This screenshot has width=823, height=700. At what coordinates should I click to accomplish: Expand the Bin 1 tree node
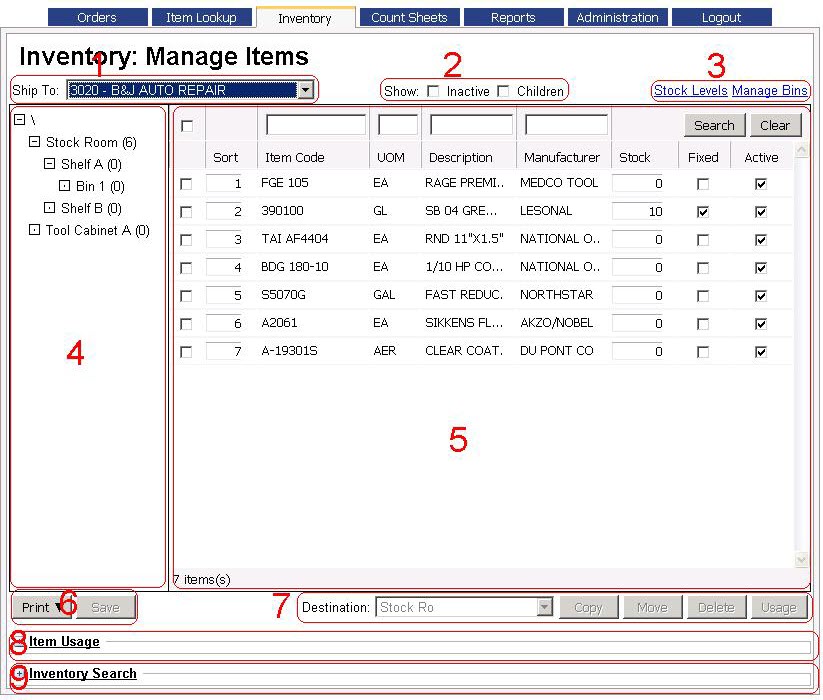[x=65, y=186]
